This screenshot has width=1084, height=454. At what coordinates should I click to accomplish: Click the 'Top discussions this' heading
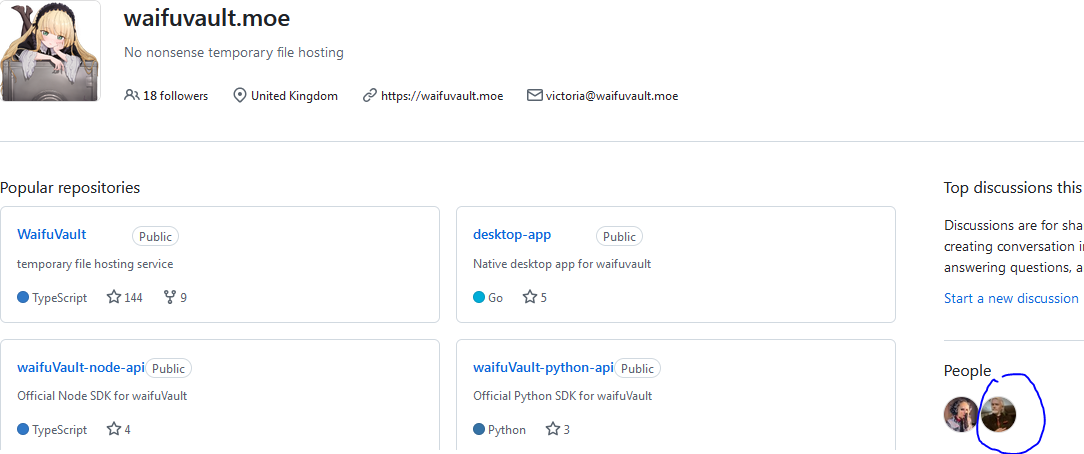1013,188
